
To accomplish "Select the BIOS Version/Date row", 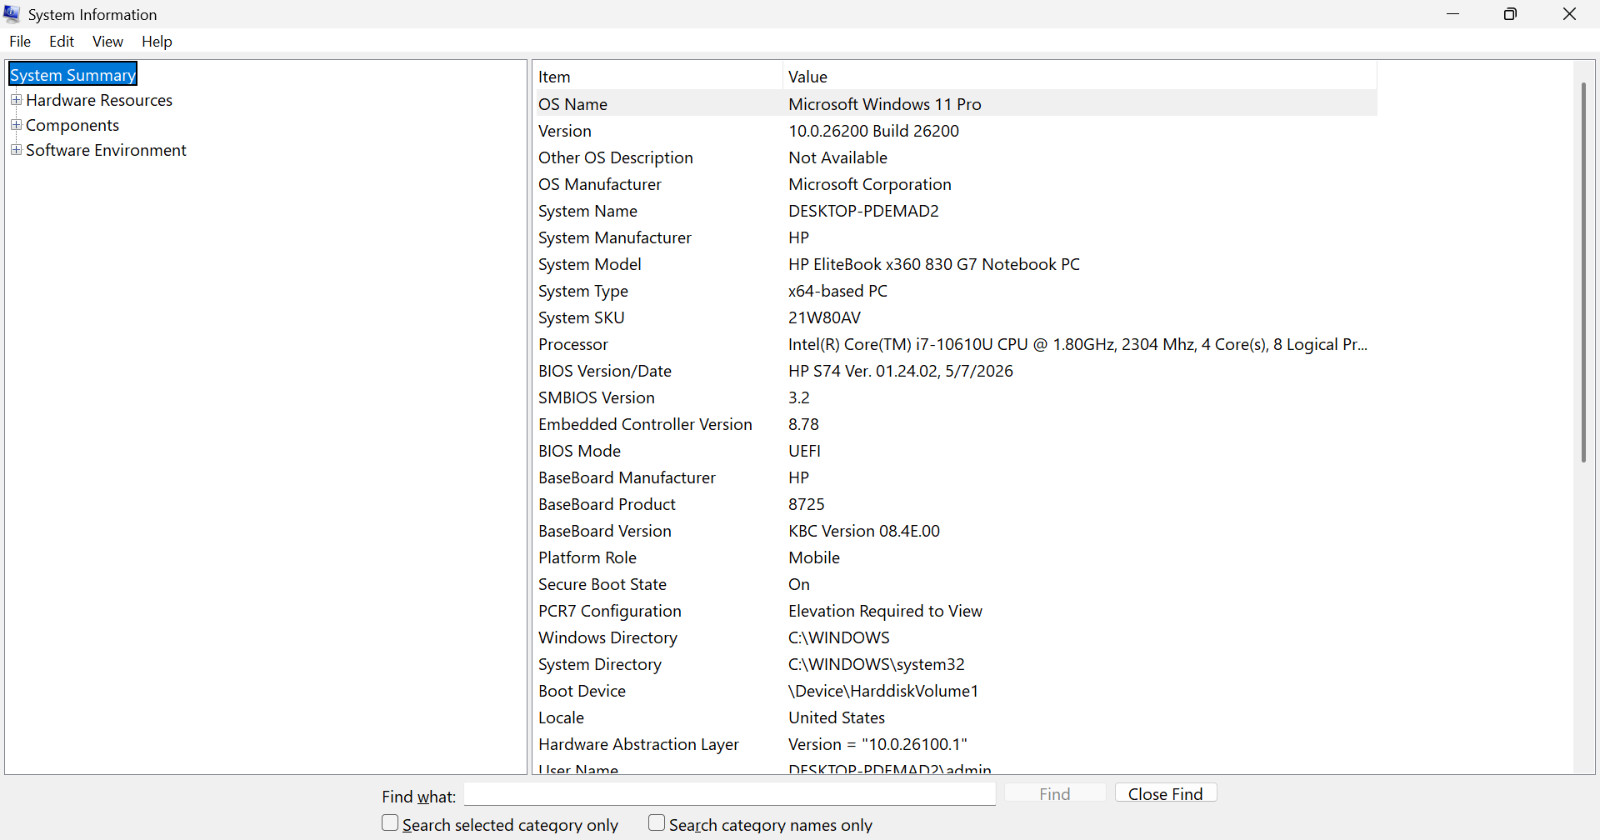I will pyautogui.click(x=956, y=371).
